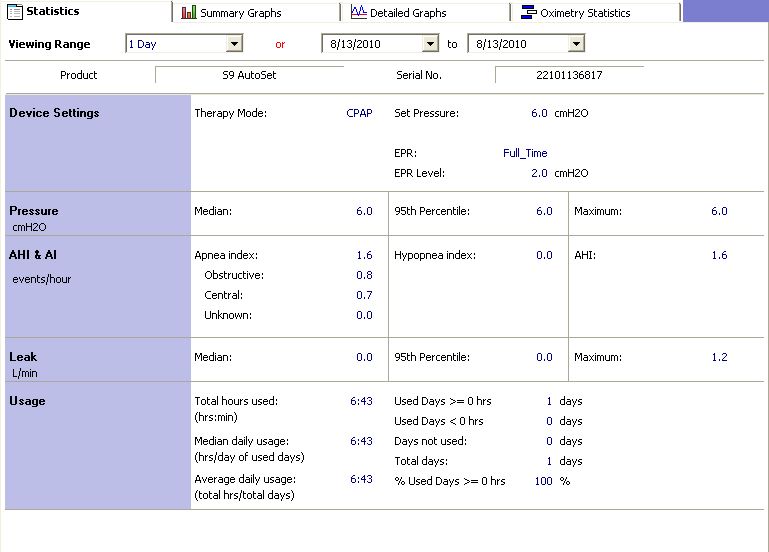Click the Pressure section header
Screen dimensions: 769x552
click(34, 211)
